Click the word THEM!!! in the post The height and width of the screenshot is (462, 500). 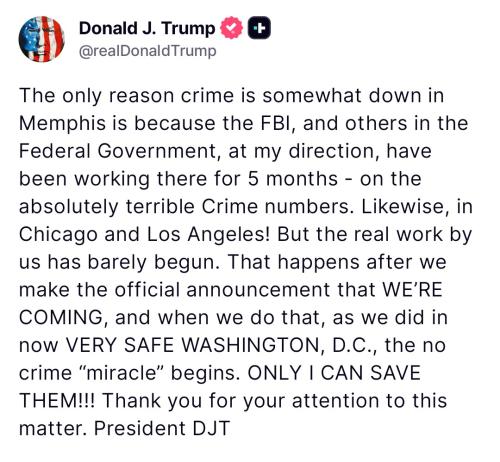pos(57,400)
